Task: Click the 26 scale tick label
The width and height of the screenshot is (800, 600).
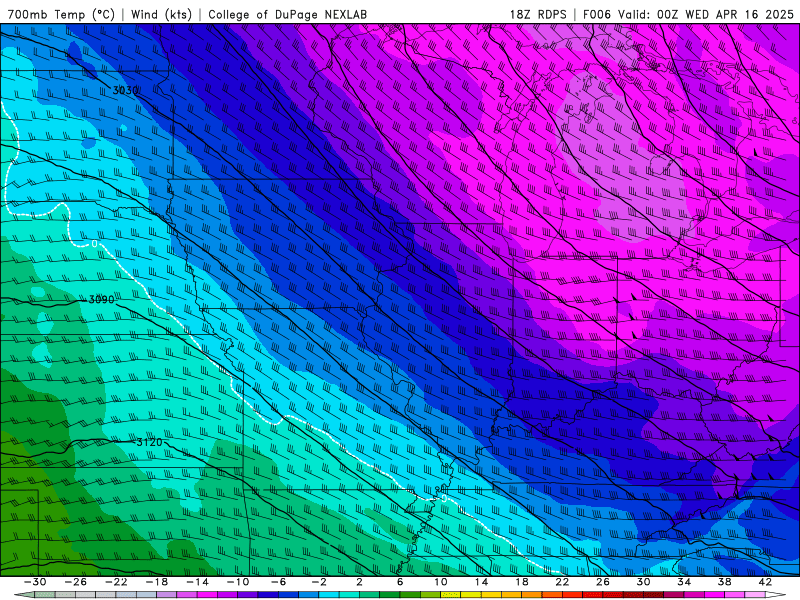Action: pos(603,582)
